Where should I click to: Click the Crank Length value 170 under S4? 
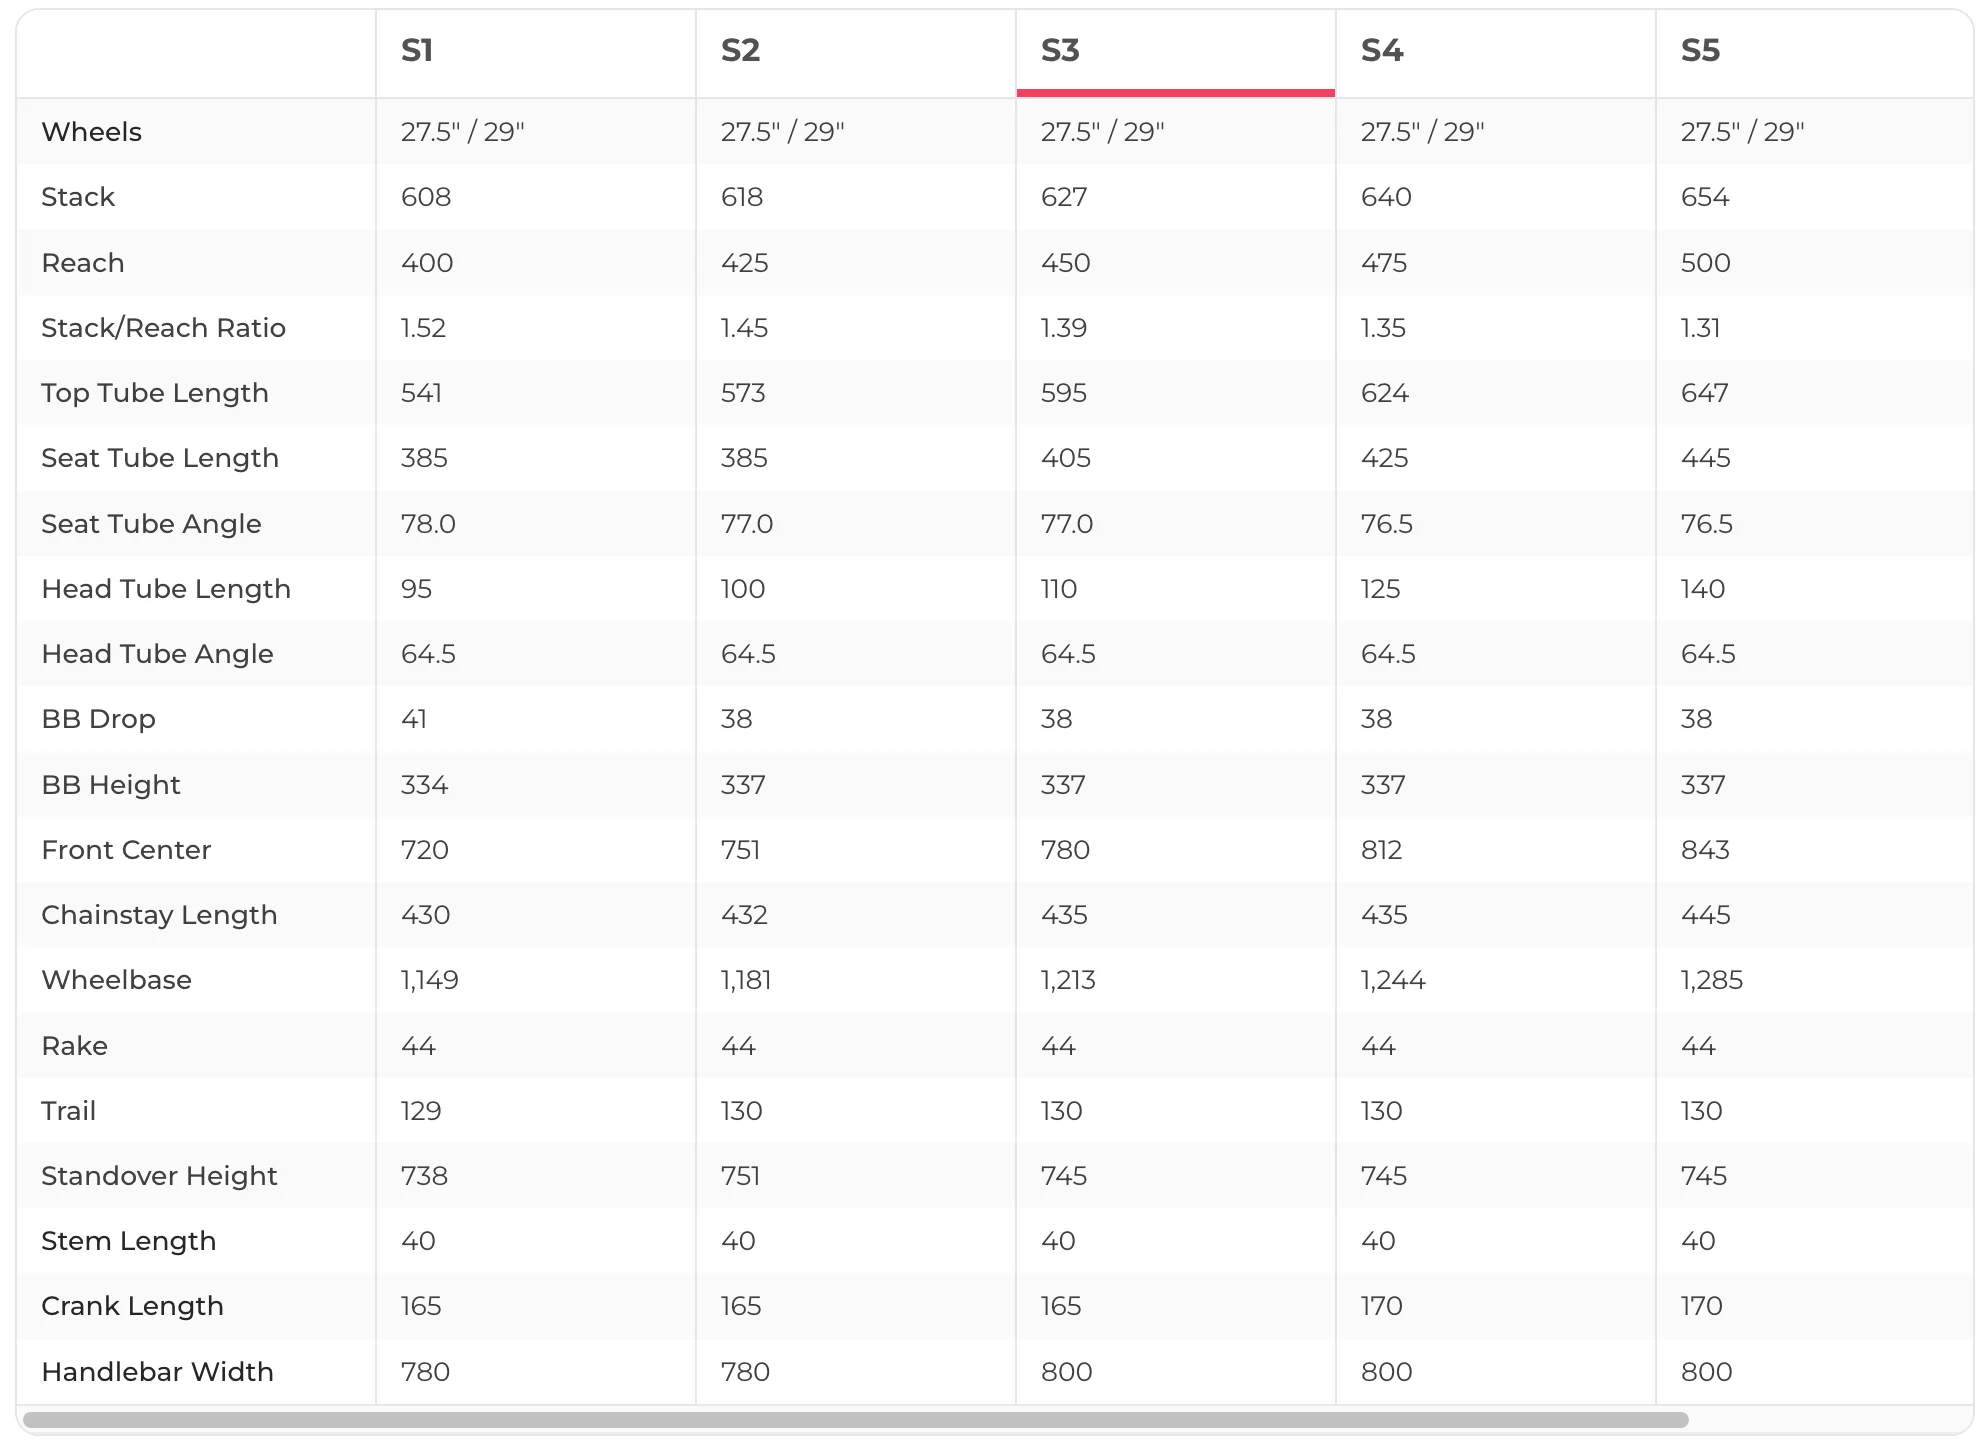click(x=1381, y=1306)
